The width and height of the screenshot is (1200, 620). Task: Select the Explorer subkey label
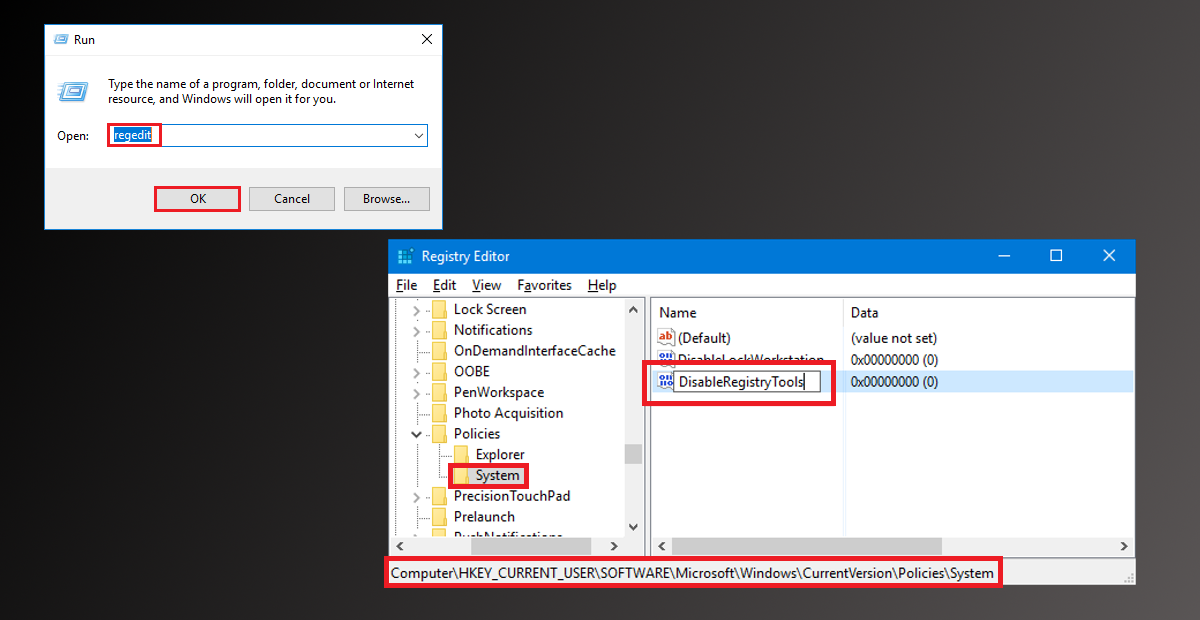(x=500, y=455)
